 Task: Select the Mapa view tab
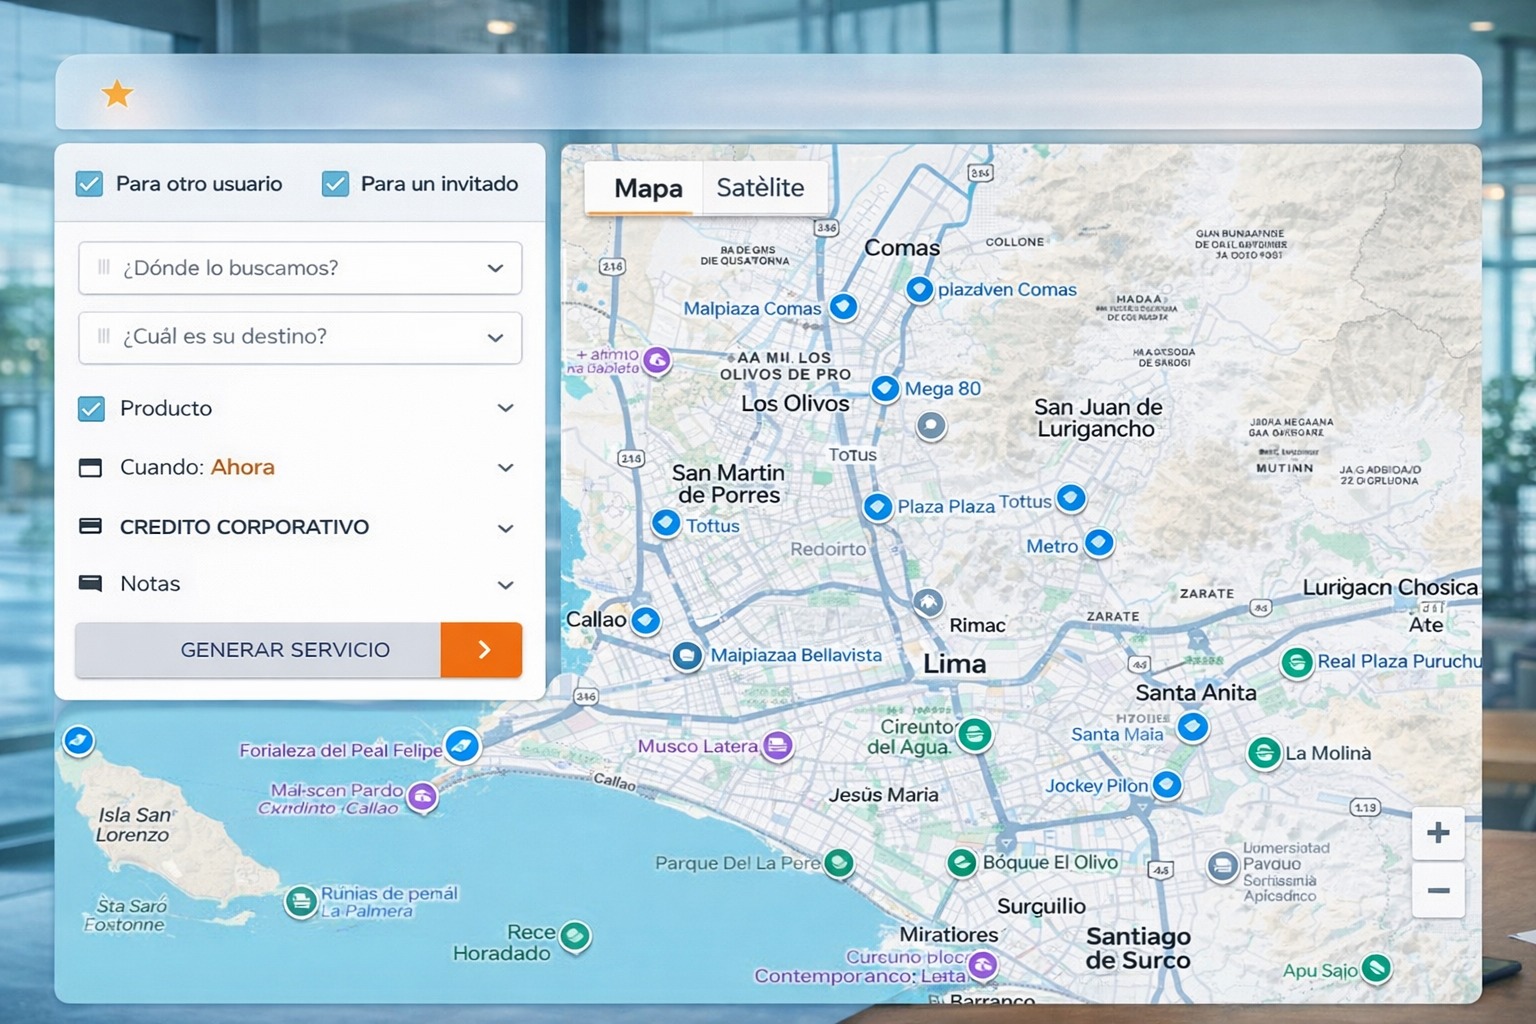(648, 188)
